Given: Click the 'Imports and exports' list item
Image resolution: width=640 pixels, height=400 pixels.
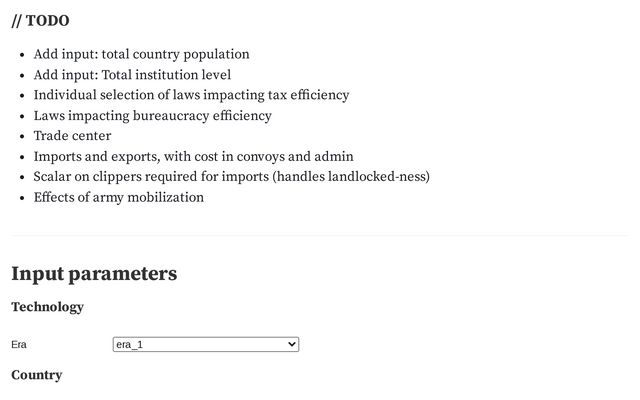Looking at the screenshot, I should point(193,157).
